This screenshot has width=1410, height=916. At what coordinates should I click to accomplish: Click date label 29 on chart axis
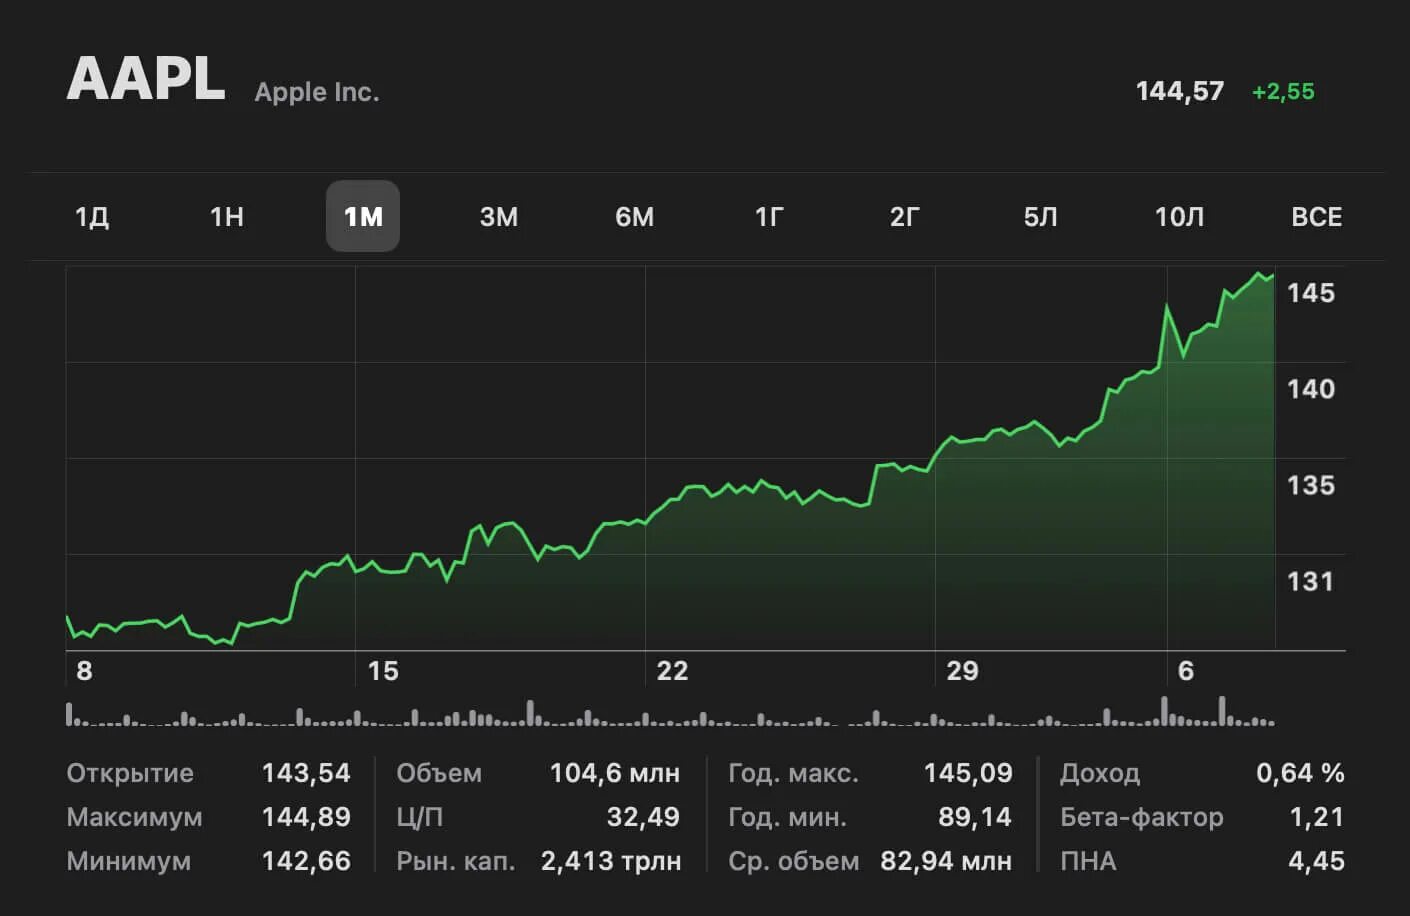click(962, 671)
